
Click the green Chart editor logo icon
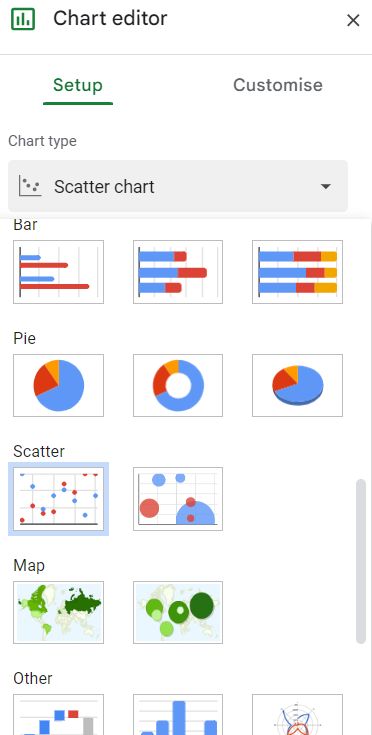pyautogui.click(x=23, y=19)
